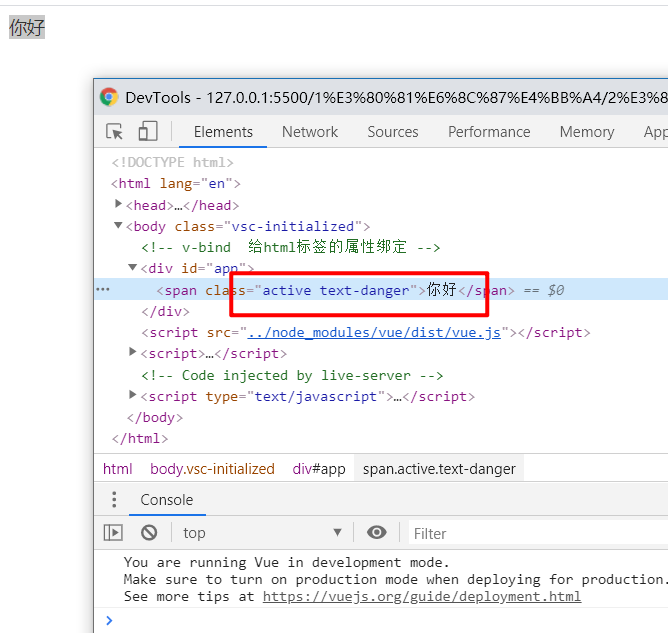Show the console sidebar icon
Viewport: 668px width, 633px height.
(x=113, y=532)
